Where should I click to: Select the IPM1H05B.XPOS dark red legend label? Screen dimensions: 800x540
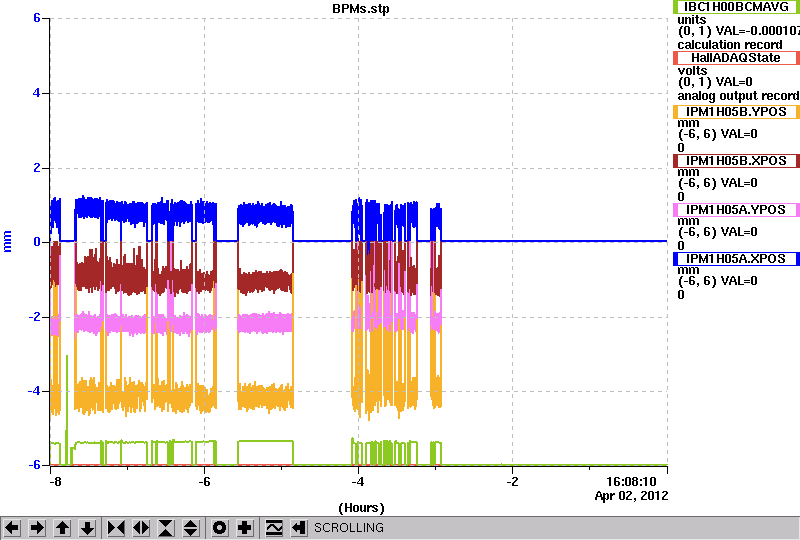[736, 161]
